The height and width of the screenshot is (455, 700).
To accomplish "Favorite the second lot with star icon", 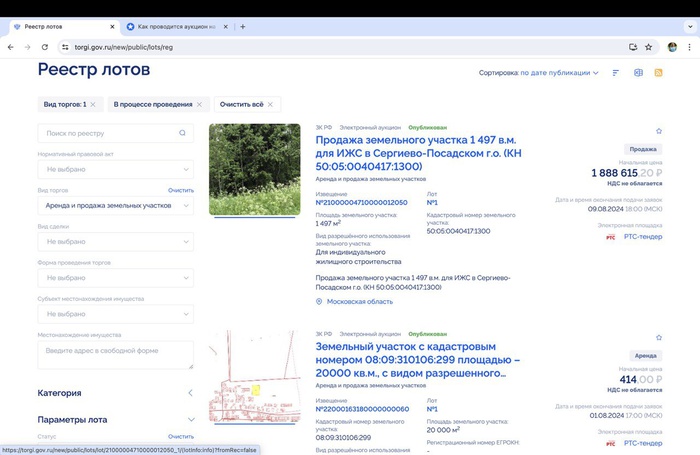I will tap(659, 338).
